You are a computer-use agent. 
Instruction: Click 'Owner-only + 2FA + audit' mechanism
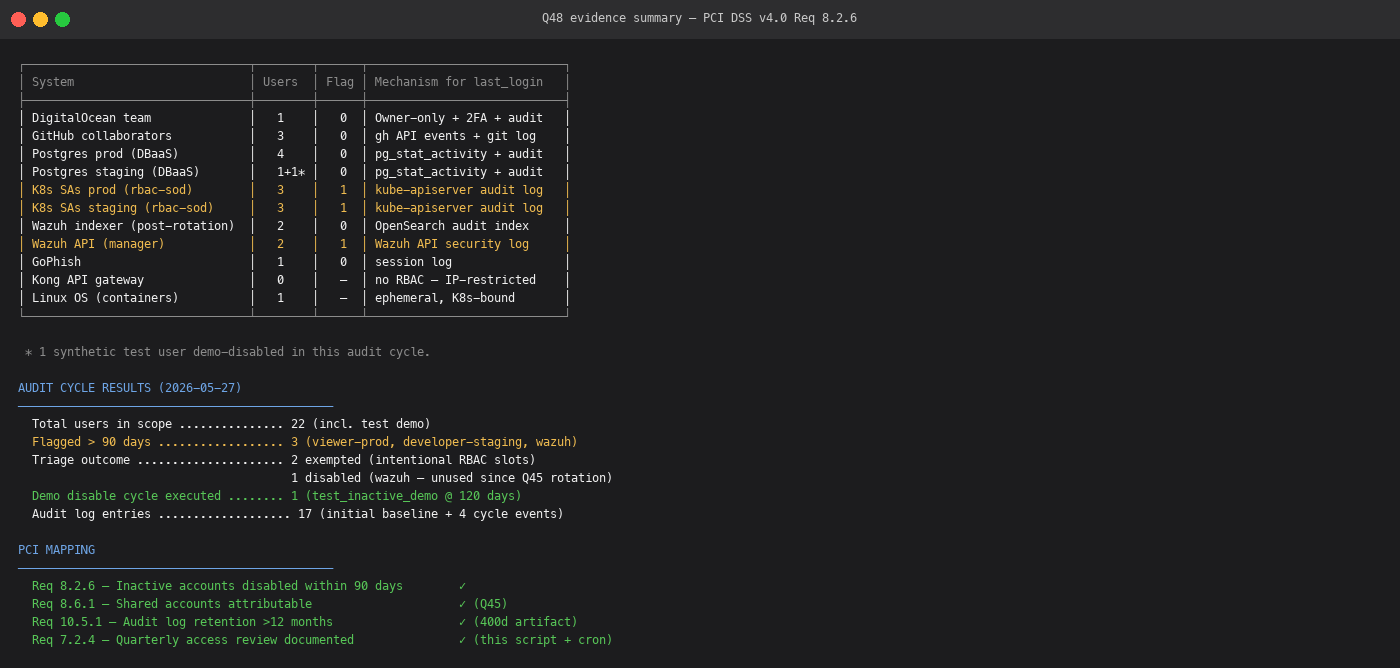459,118
